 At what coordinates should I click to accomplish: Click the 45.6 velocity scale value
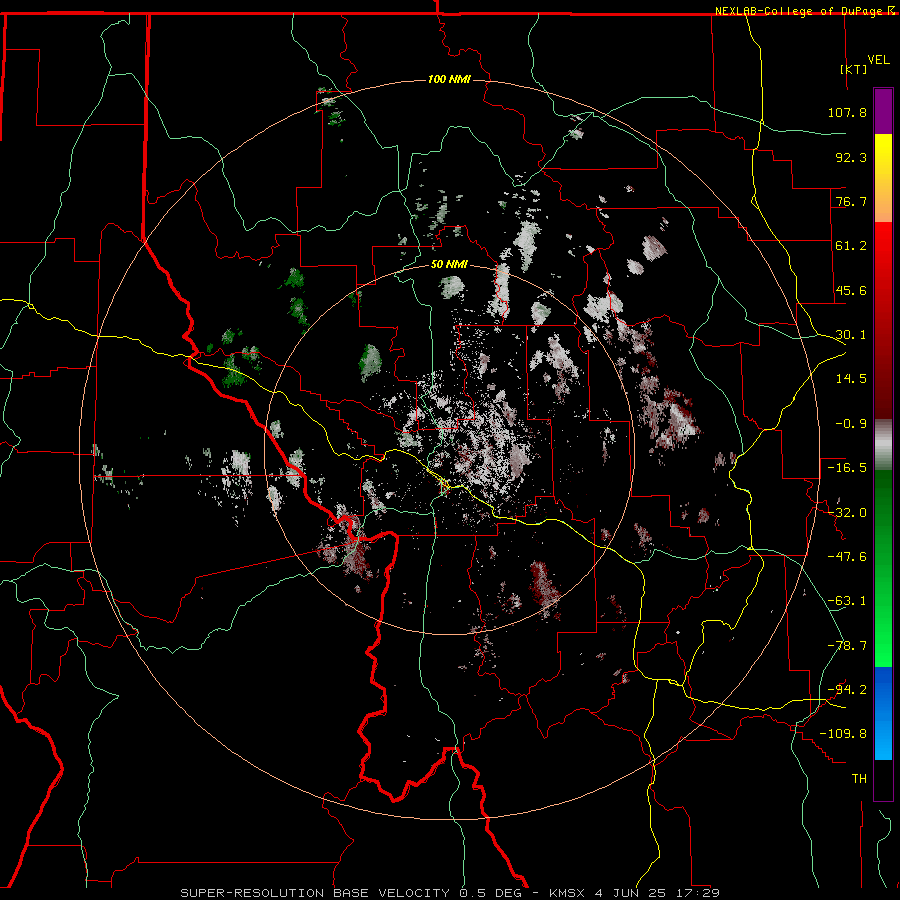[x=851, y=290]
